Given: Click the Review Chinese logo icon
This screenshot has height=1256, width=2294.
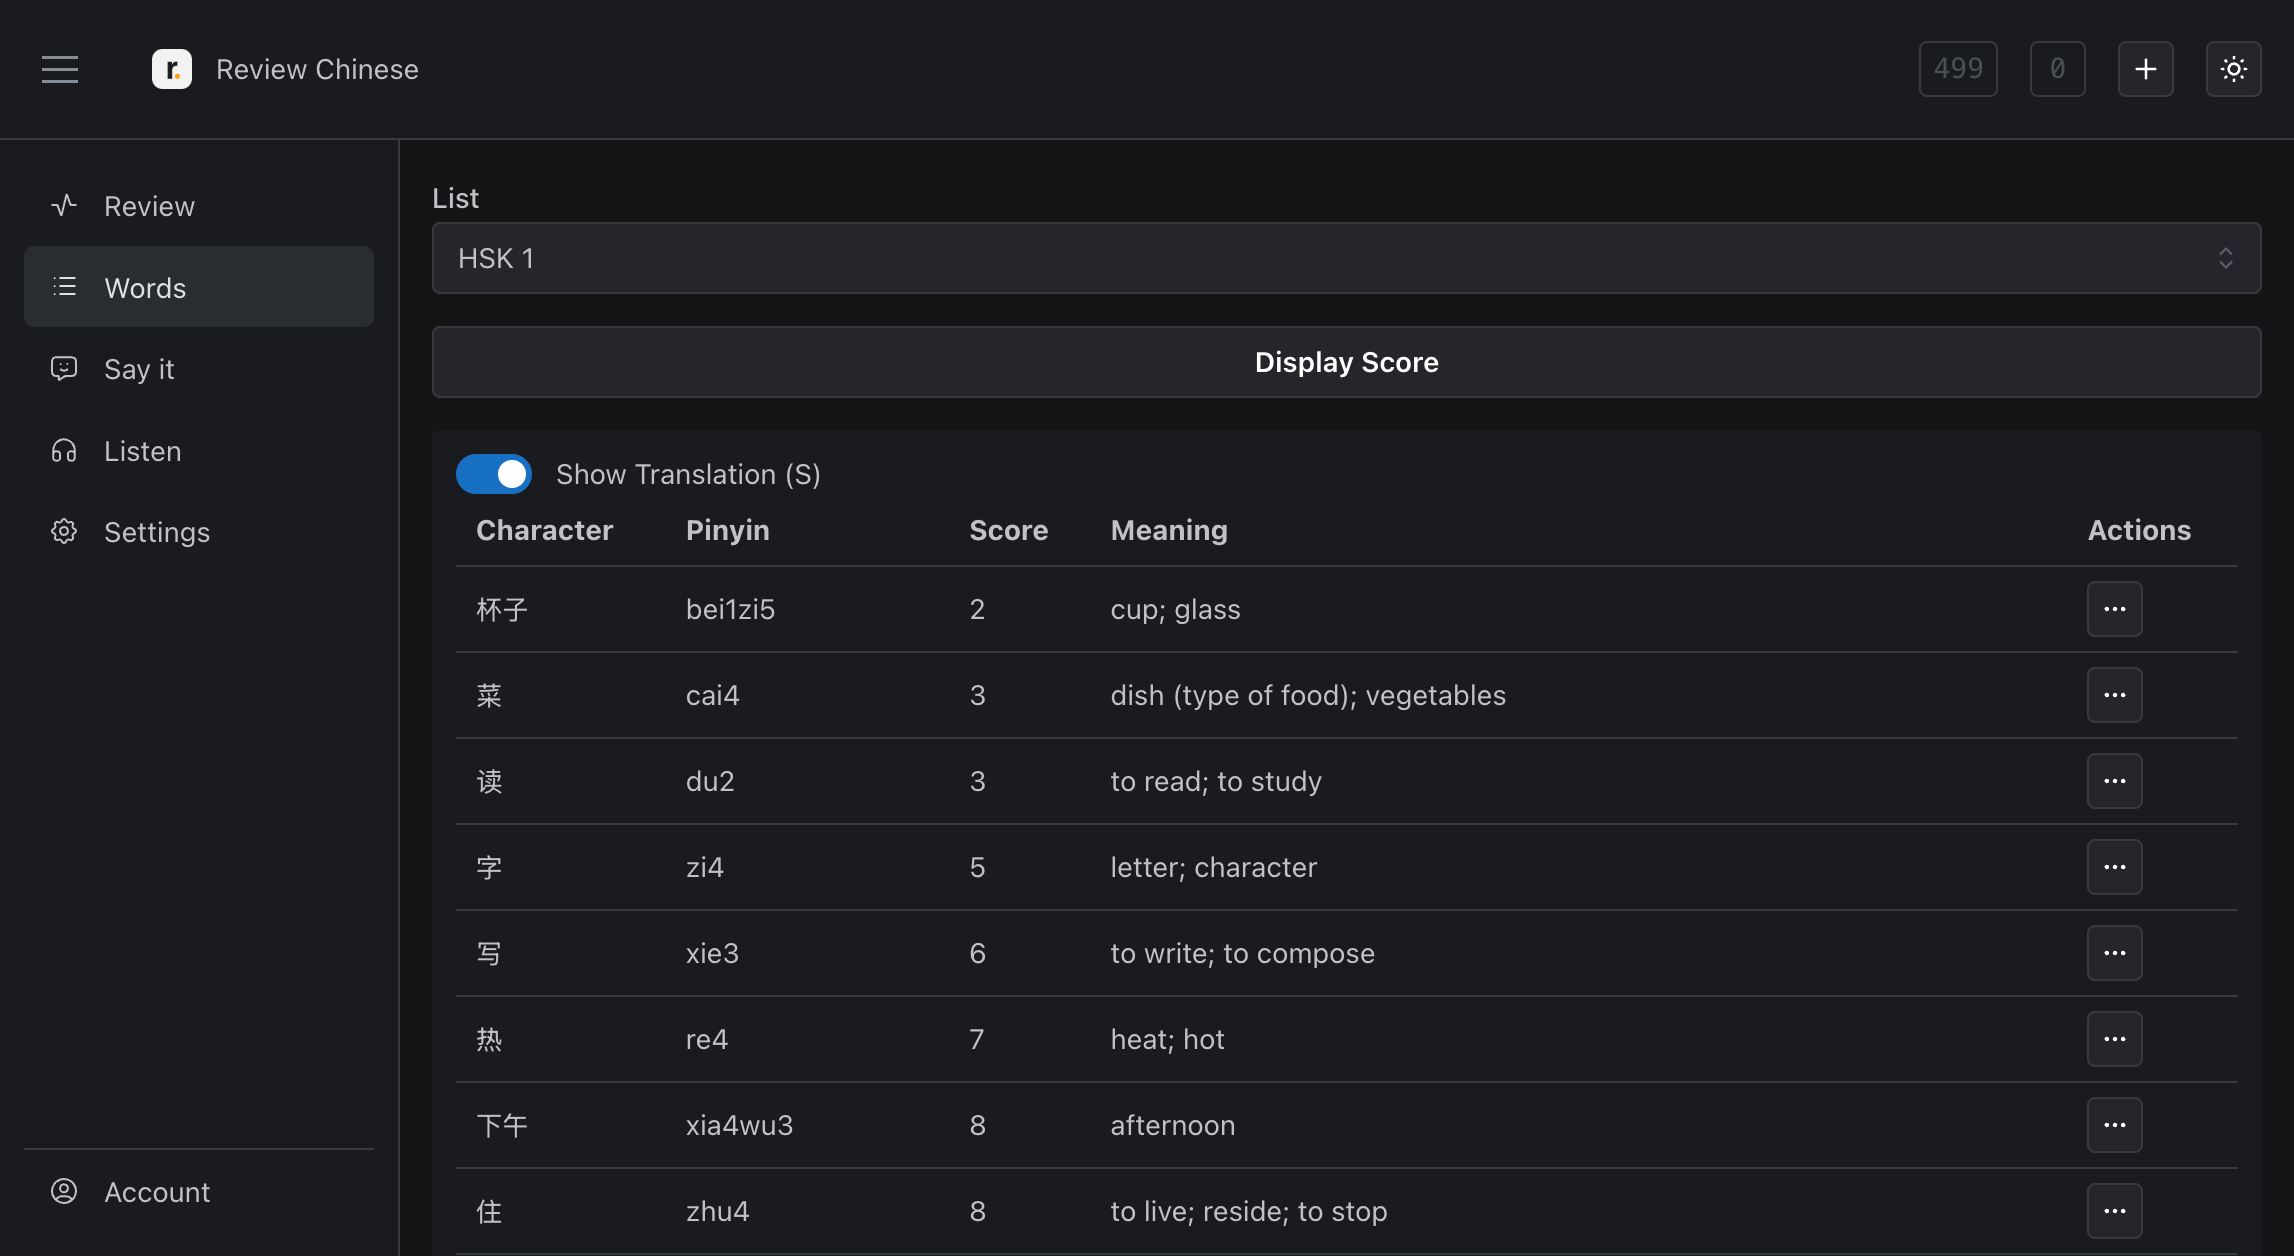Looking at the screenshot, I should (172, 69).
